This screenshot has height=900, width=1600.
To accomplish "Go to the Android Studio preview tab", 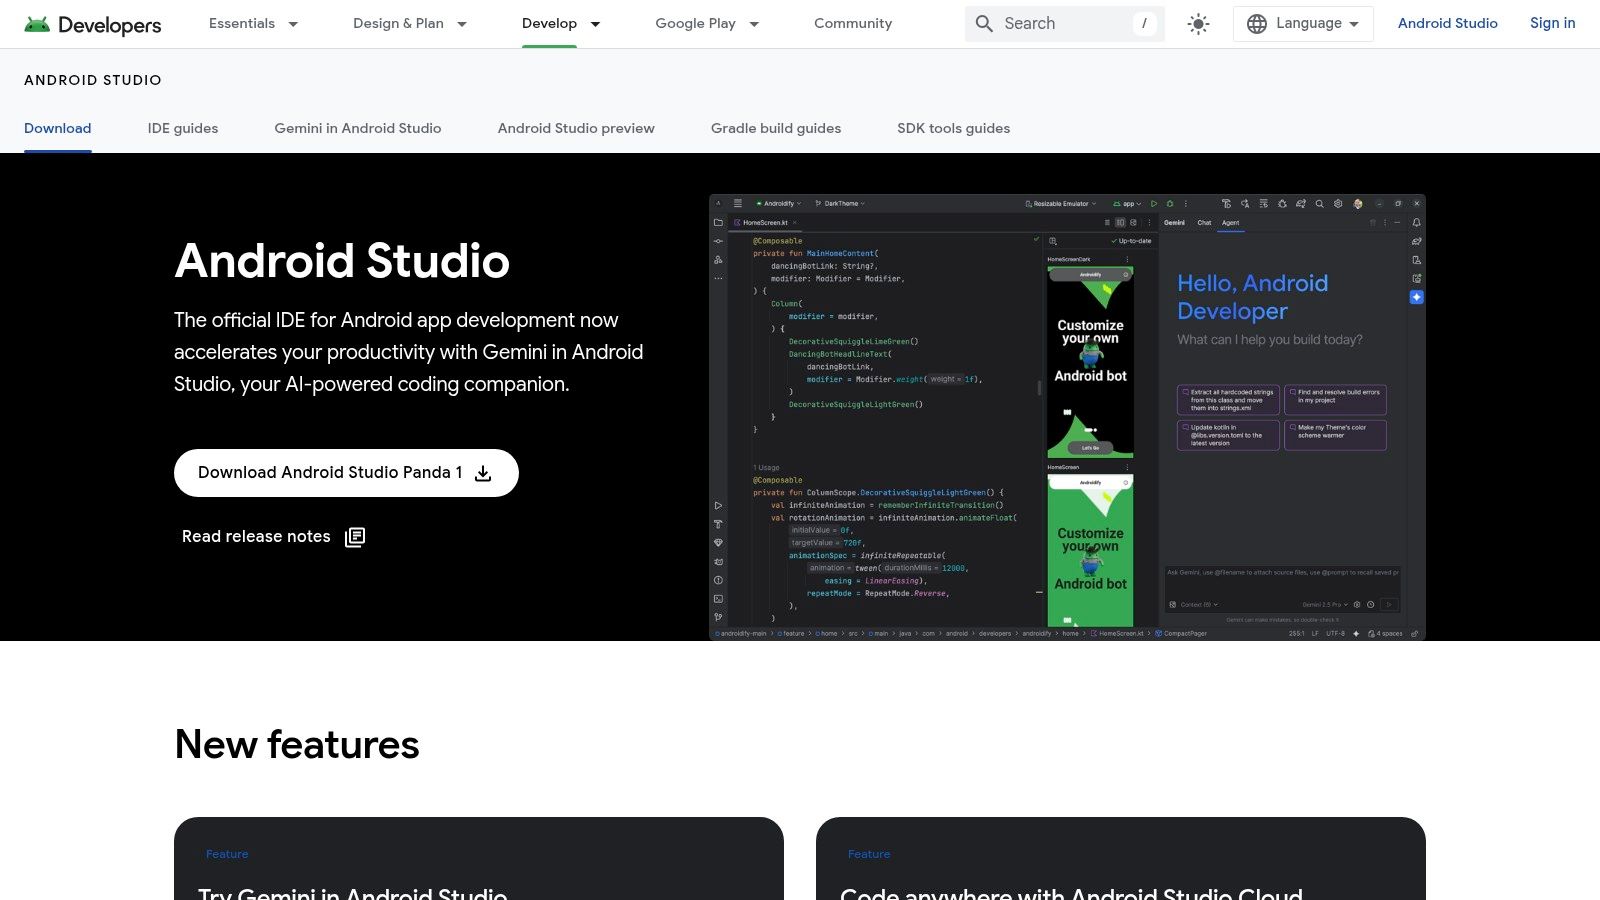I will (x=576, y=128).
